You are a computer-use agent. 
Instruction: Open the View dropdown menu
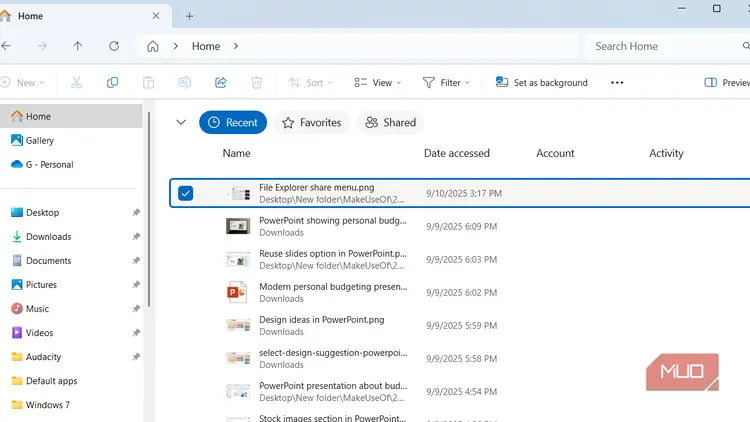(378, 83)
